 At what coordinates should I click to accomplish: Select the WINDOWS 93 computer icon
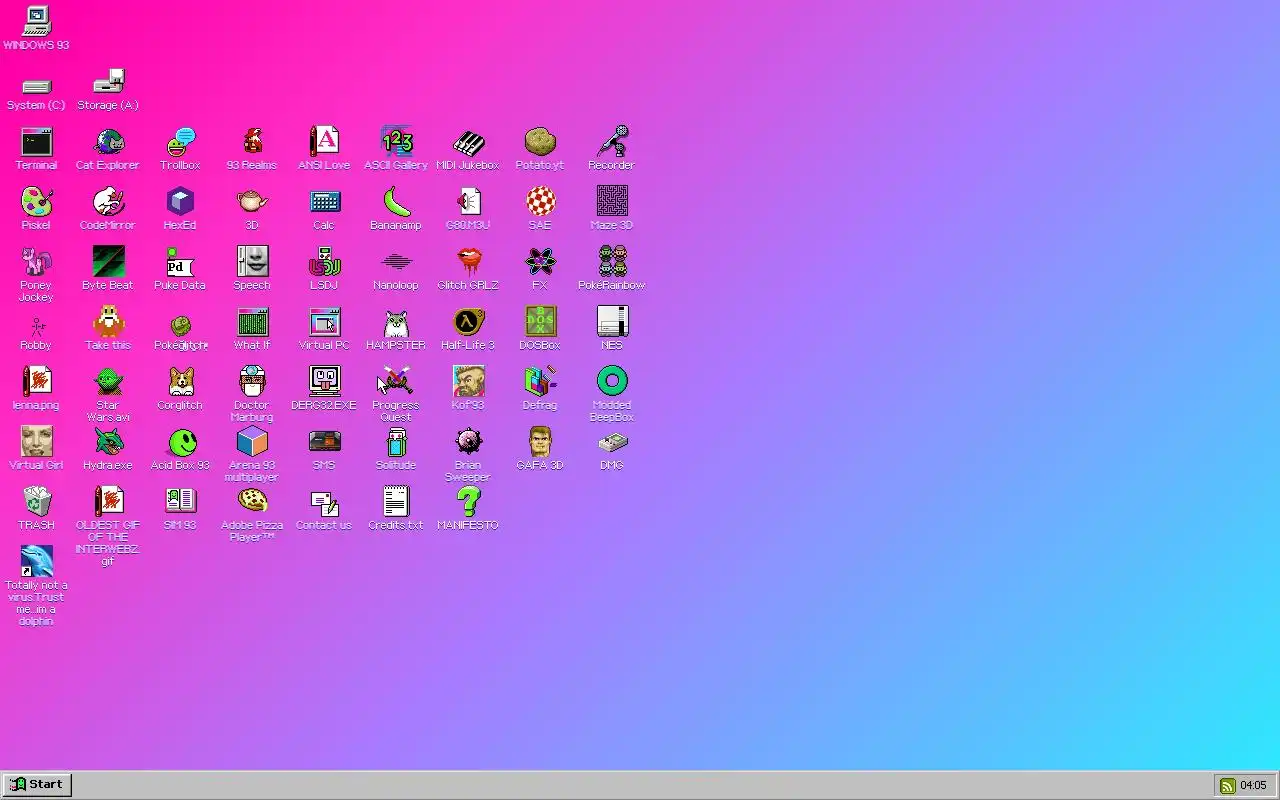[36, 20]
